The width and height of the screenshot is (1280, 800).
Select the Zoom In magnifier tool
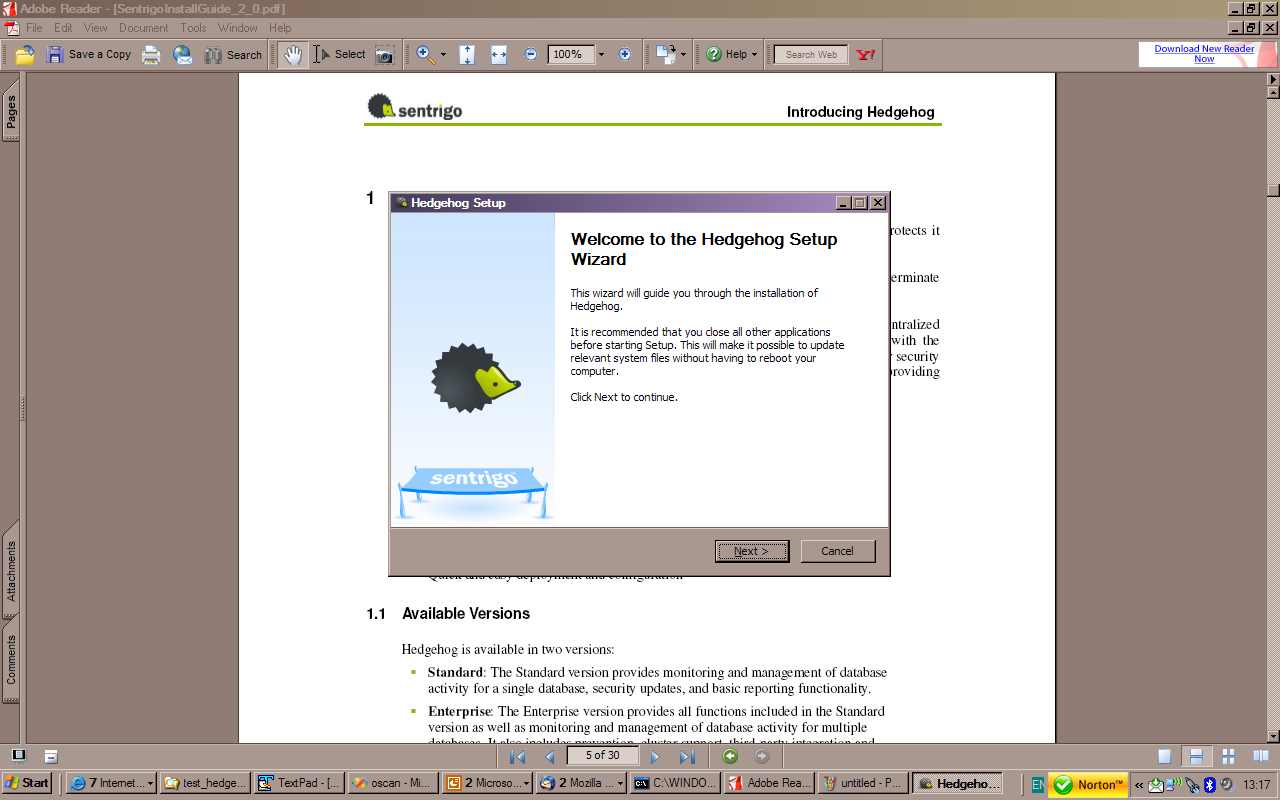coord(426,55)
